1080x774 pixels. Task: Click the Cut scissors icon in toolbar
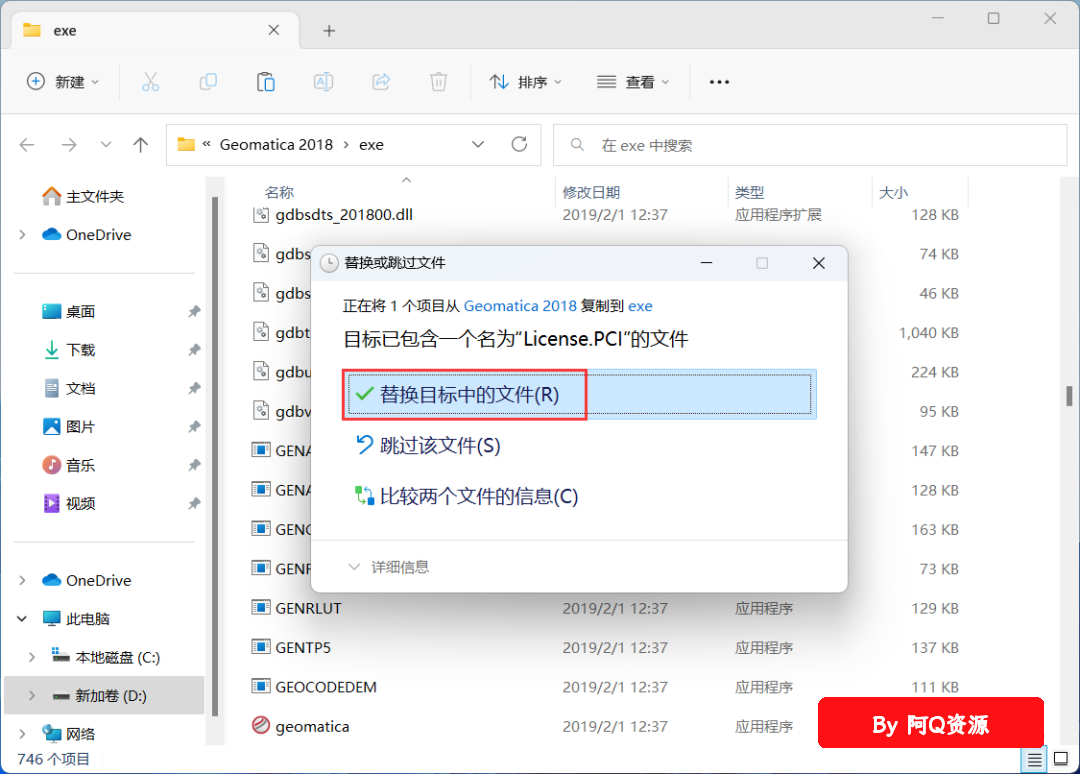[x=150, y=82]
